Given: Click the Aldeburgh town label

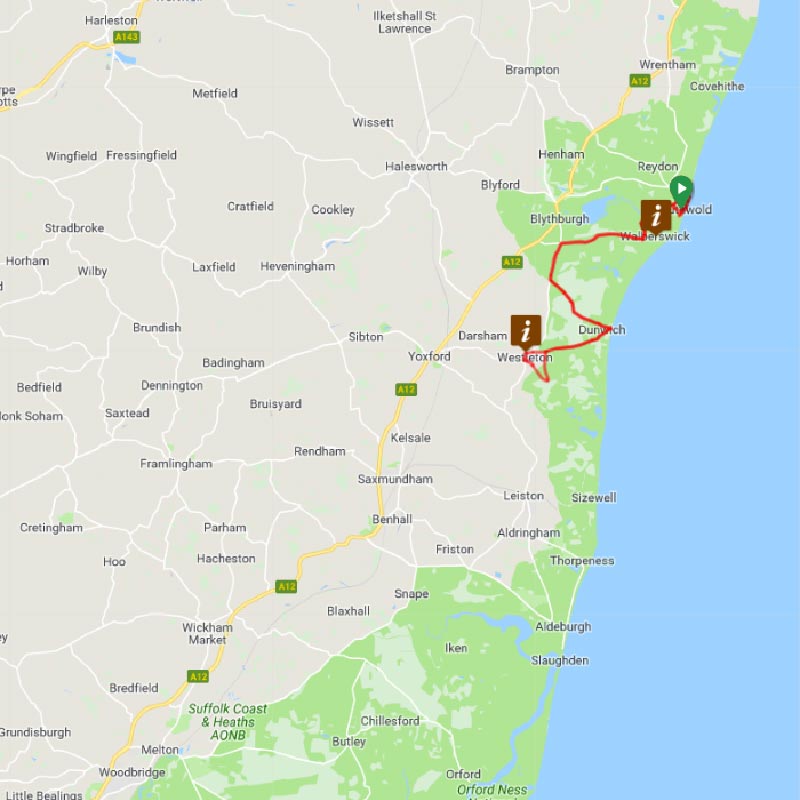Looking at the screenshot, I should coord(563,627).
